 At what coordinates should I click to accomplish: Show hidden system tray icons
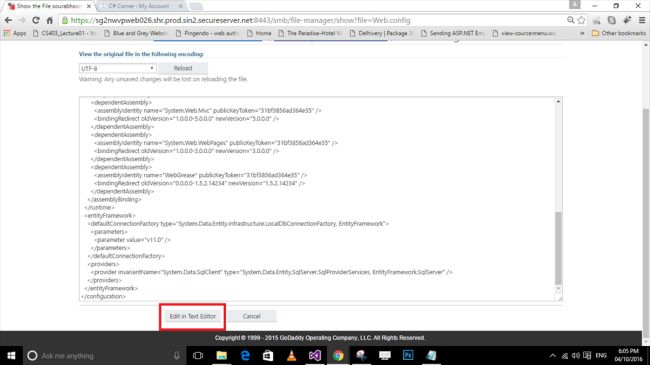point(553,355)
